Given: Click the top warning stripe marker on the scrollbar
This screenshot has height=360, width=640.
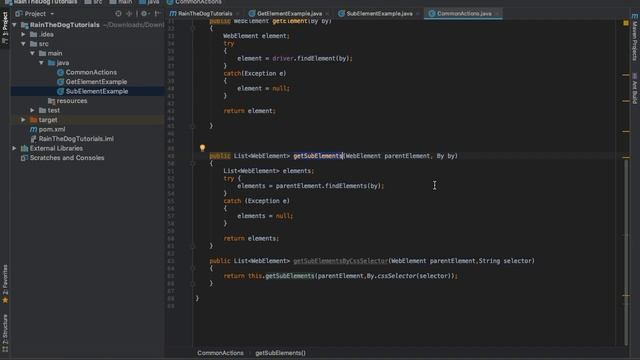Looking at the screenshot, I should point(626,75).
